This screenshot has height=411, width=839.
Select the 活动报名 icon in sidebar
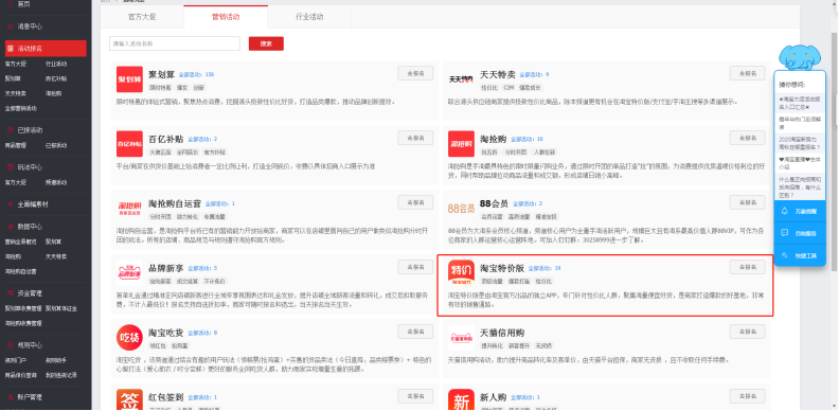pyautogui.click(x=10, y=49)
